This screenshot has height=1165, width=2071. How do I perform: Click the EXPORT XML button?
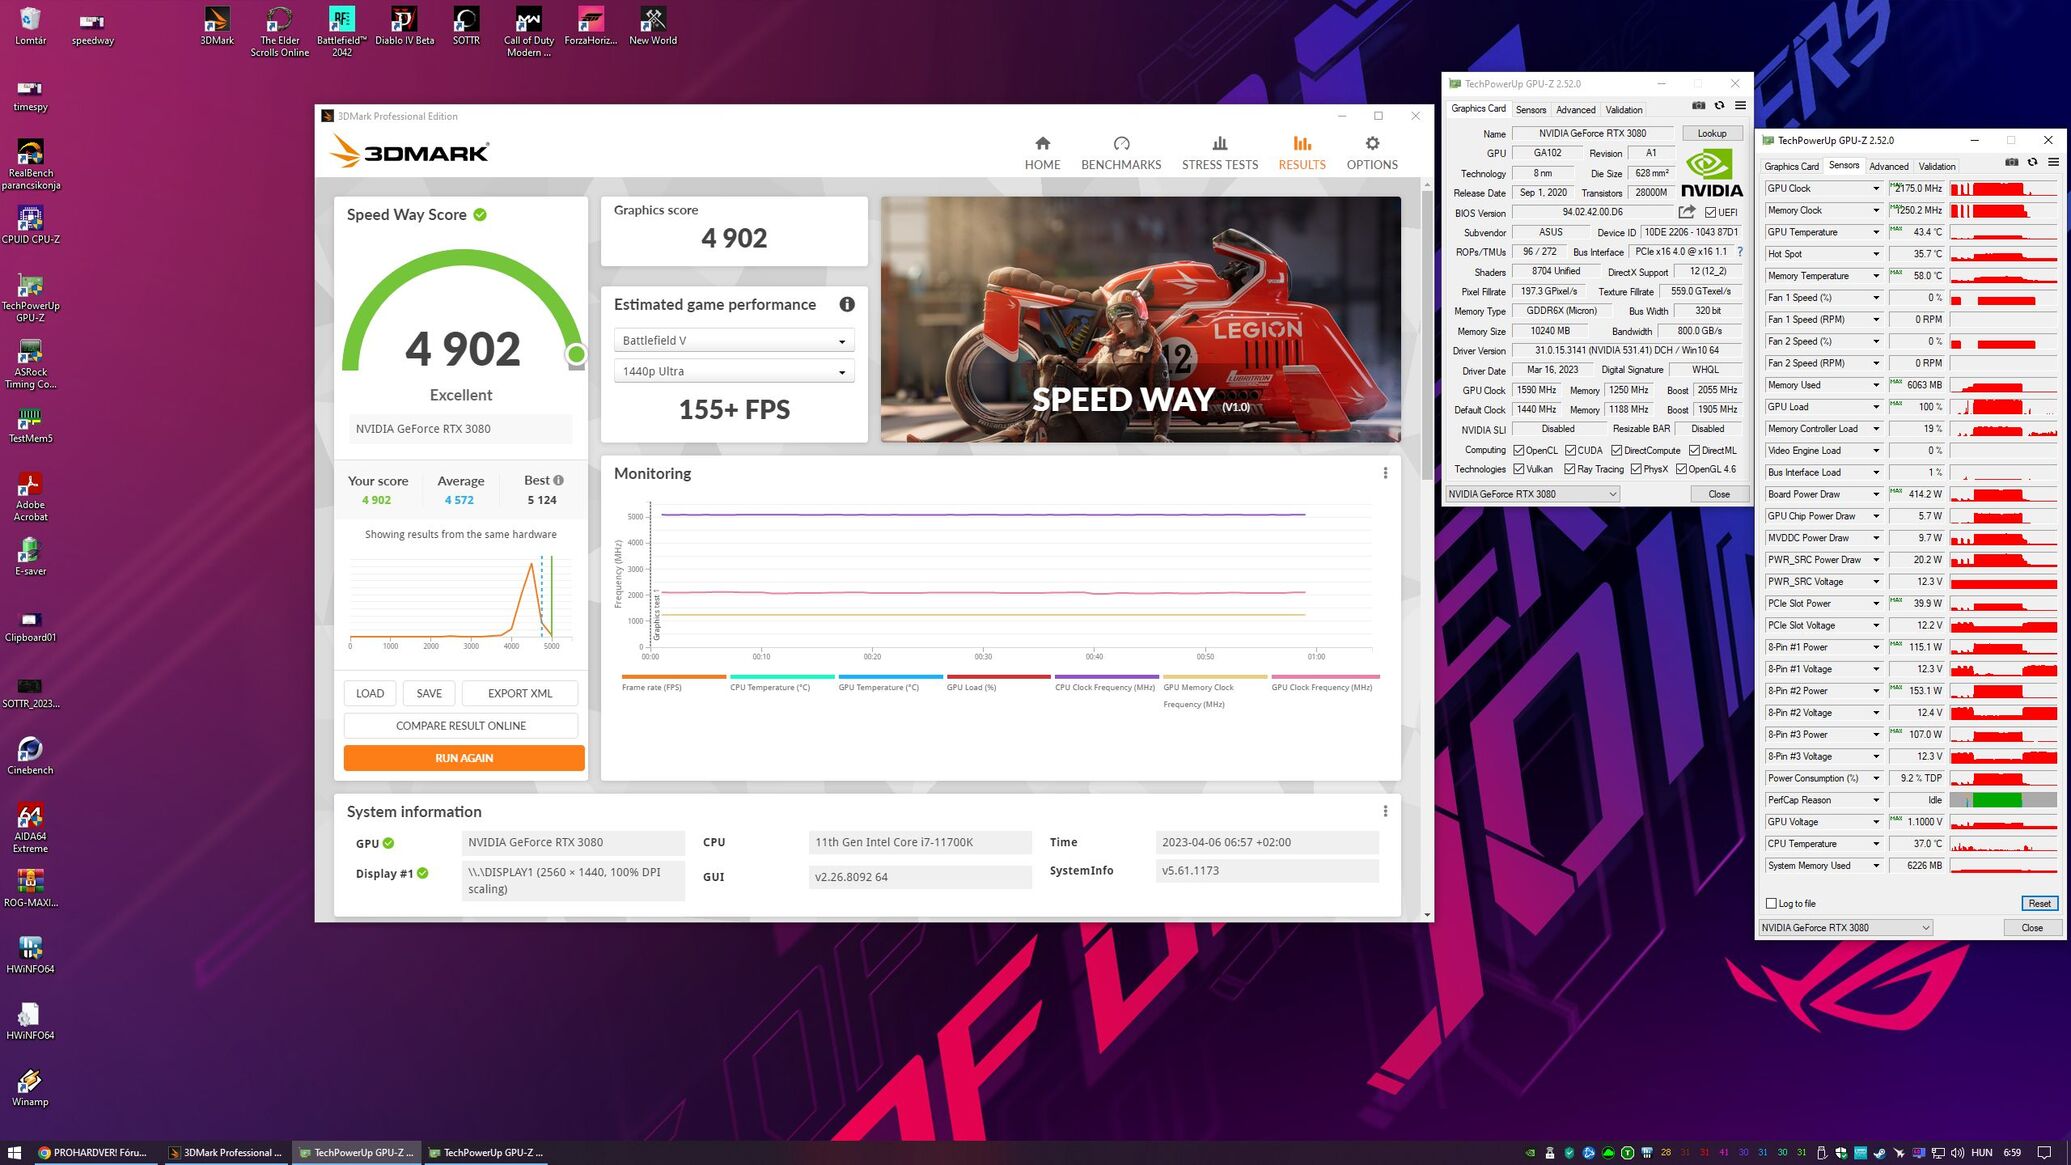520,693
